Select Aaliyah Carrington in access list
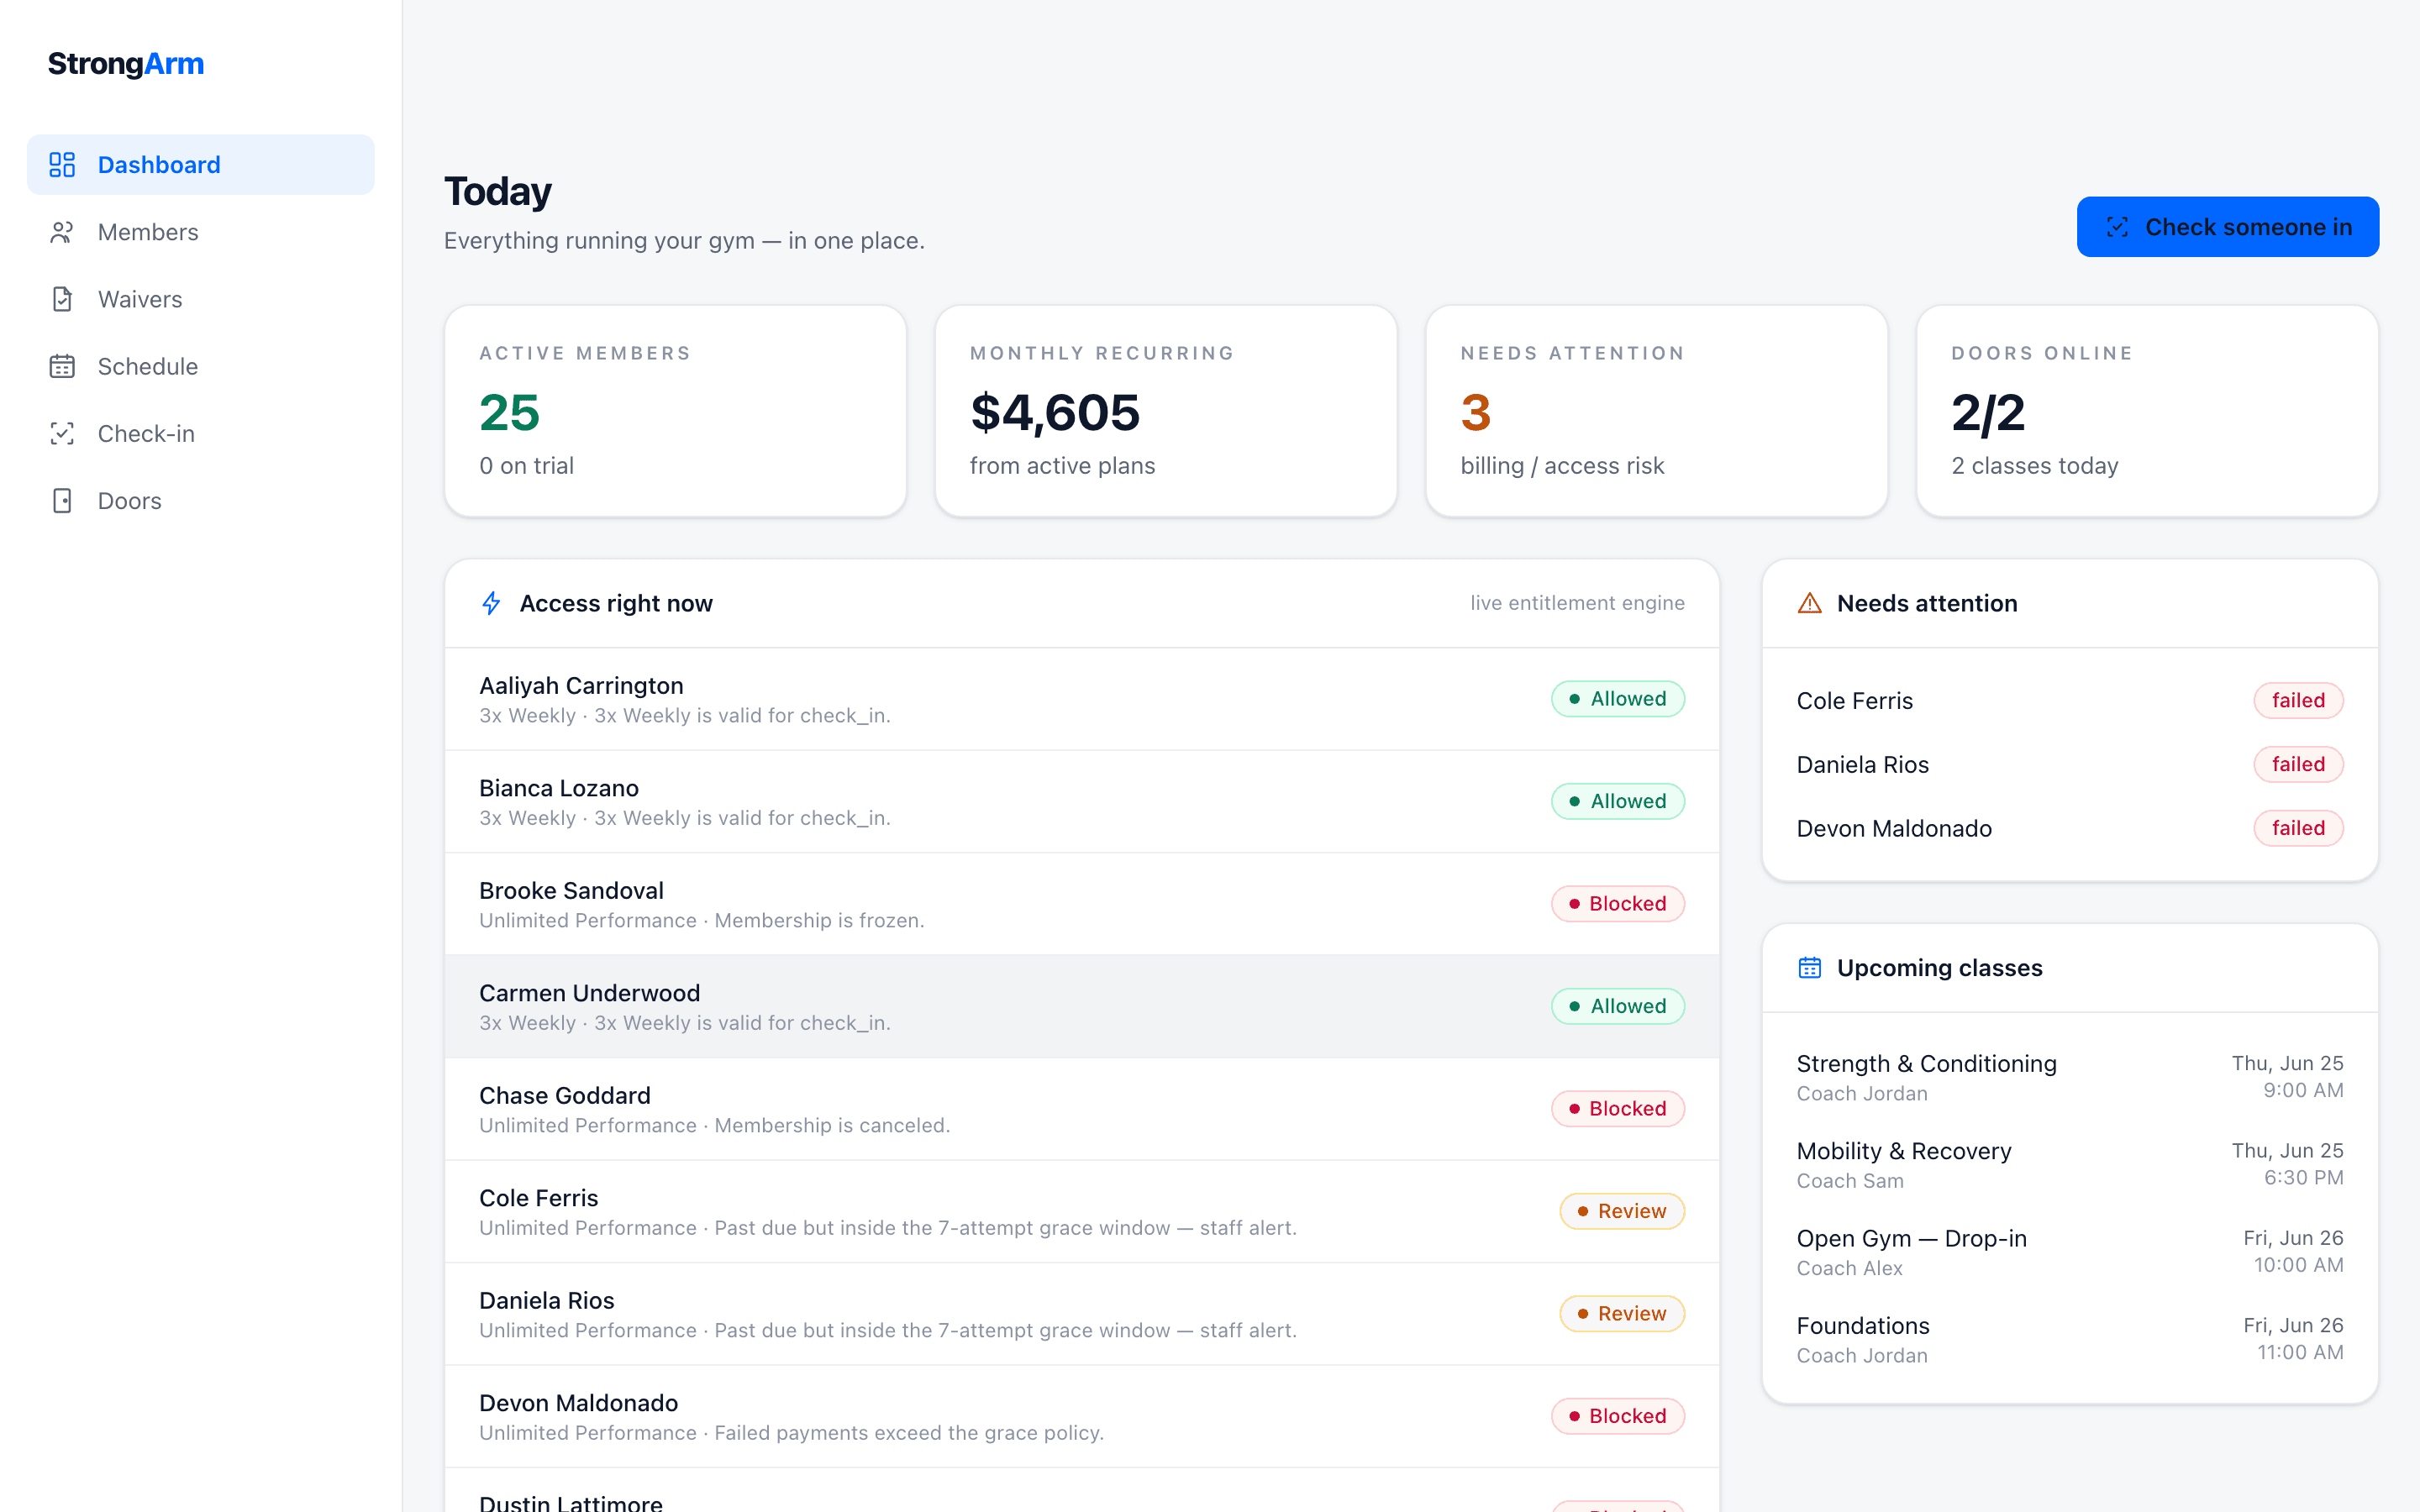This screenshot has width=2420, height=1512. click(1082, 699)
